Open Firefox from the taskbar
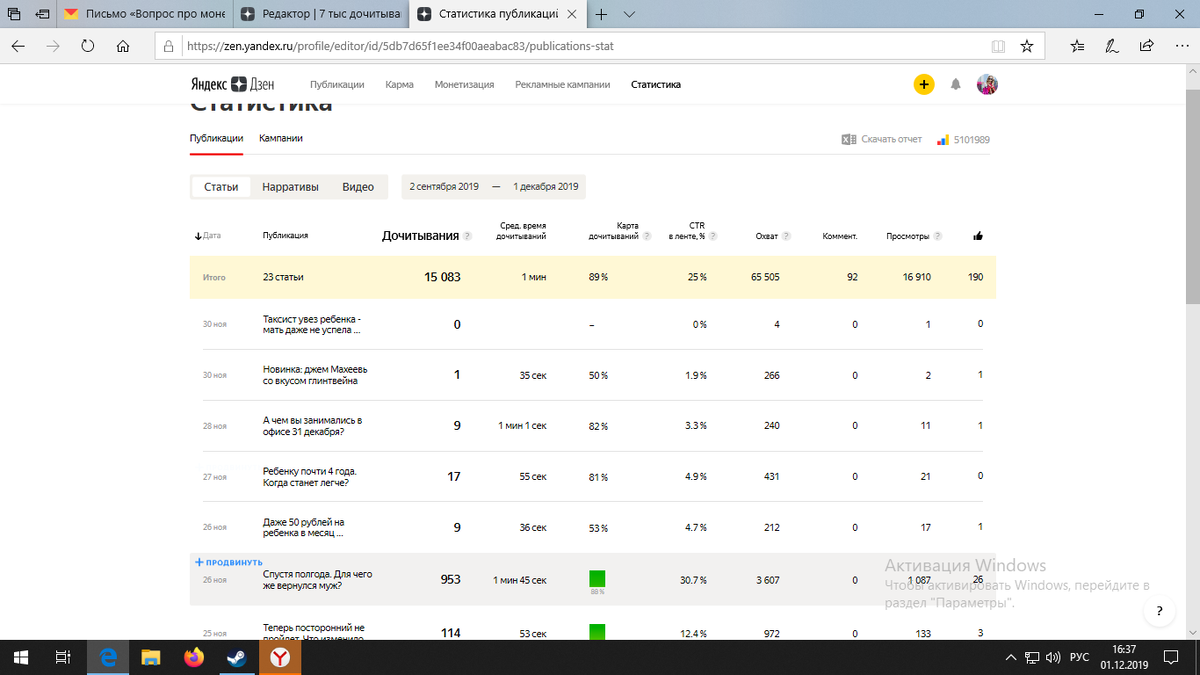Image resolution: width=1200 pixels, height=675 pixels. click(x=194, y=657)
